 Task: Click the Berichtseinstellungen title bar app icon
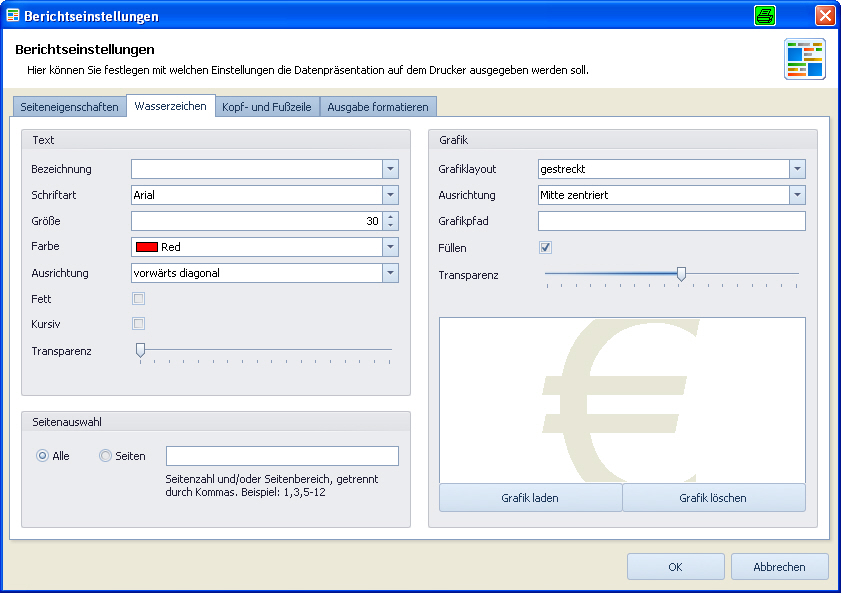pyautogui.click(x=12, y=15)
